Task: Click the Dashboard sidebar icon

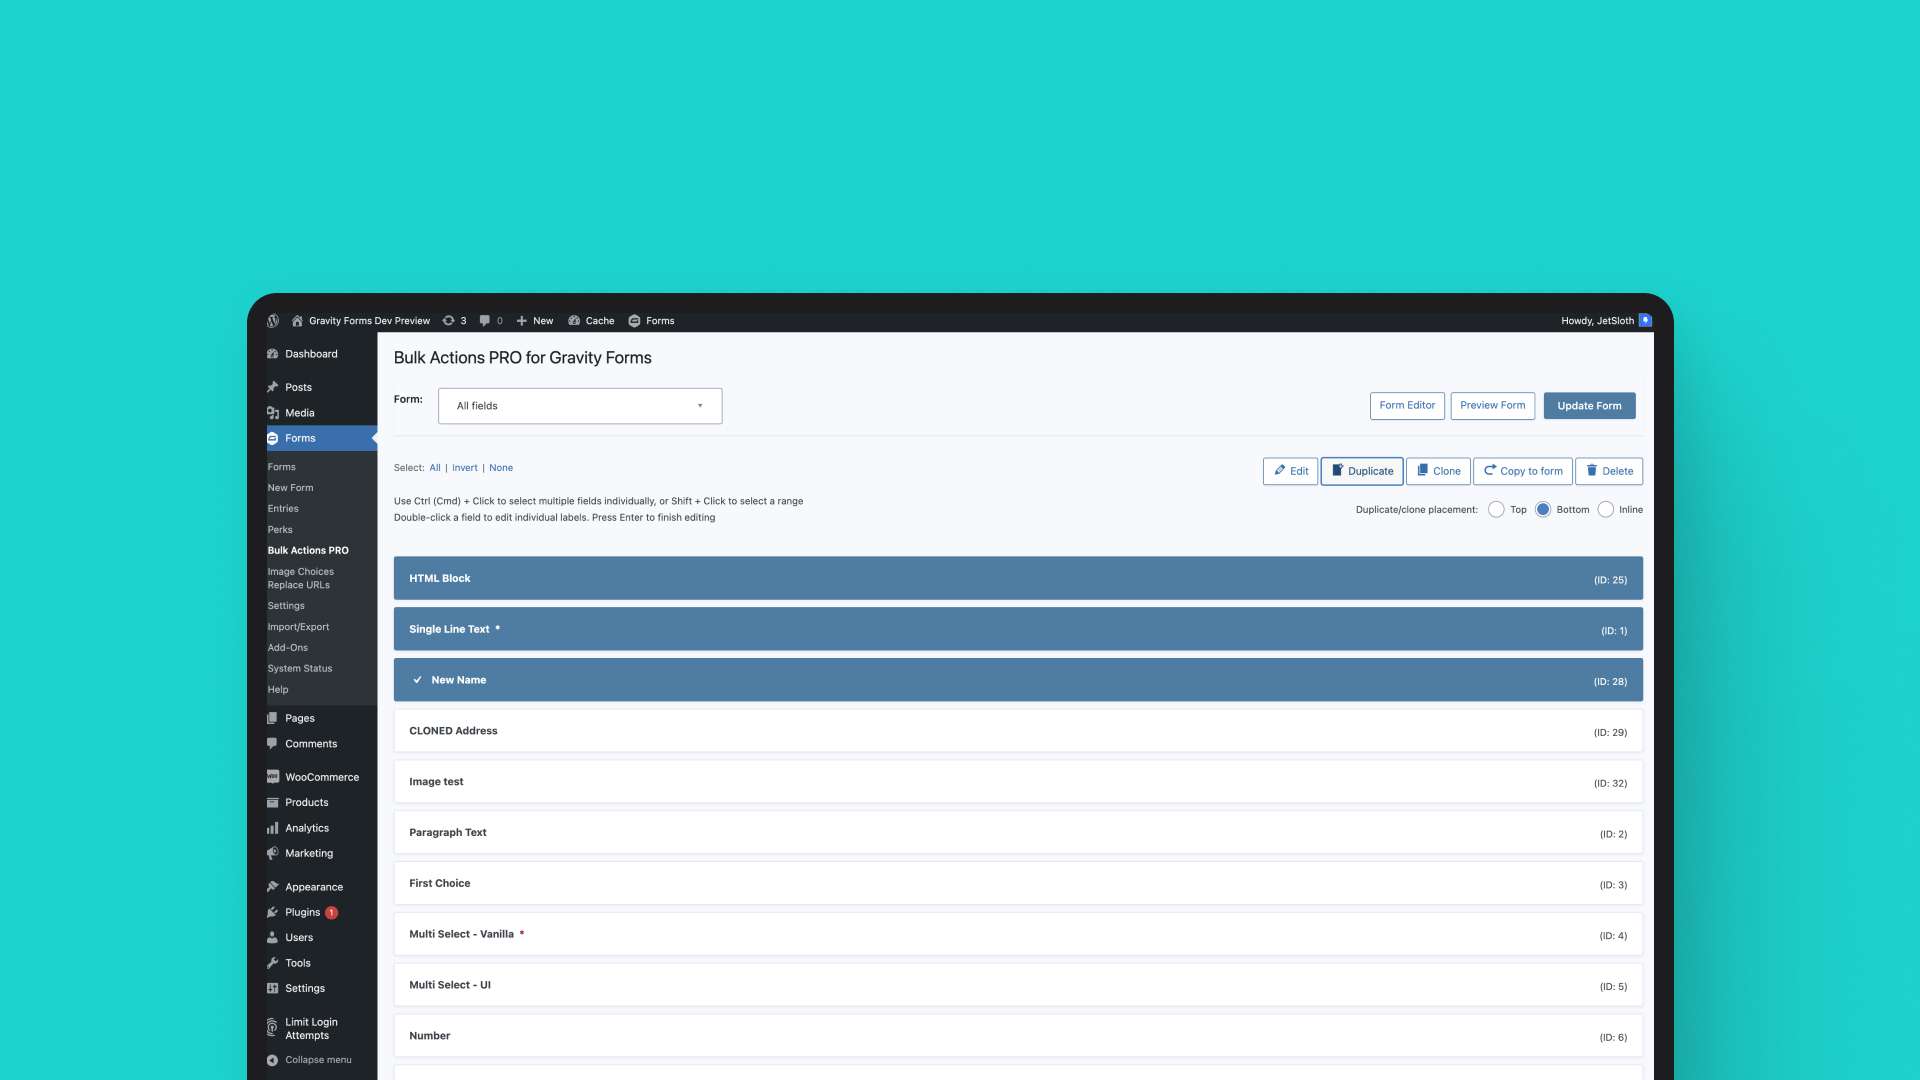Action: [x=272, y=354]
